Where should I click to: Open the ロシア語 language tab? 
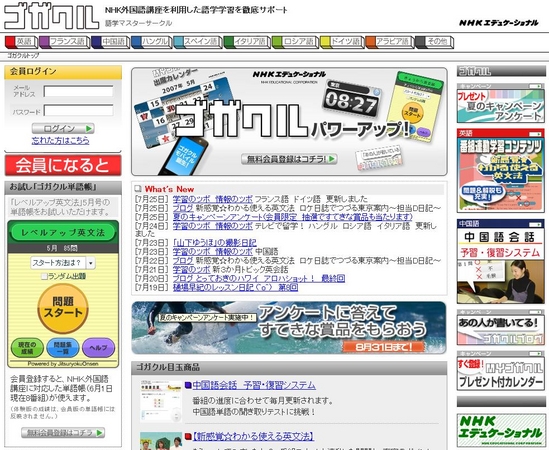tap(295, 42)
